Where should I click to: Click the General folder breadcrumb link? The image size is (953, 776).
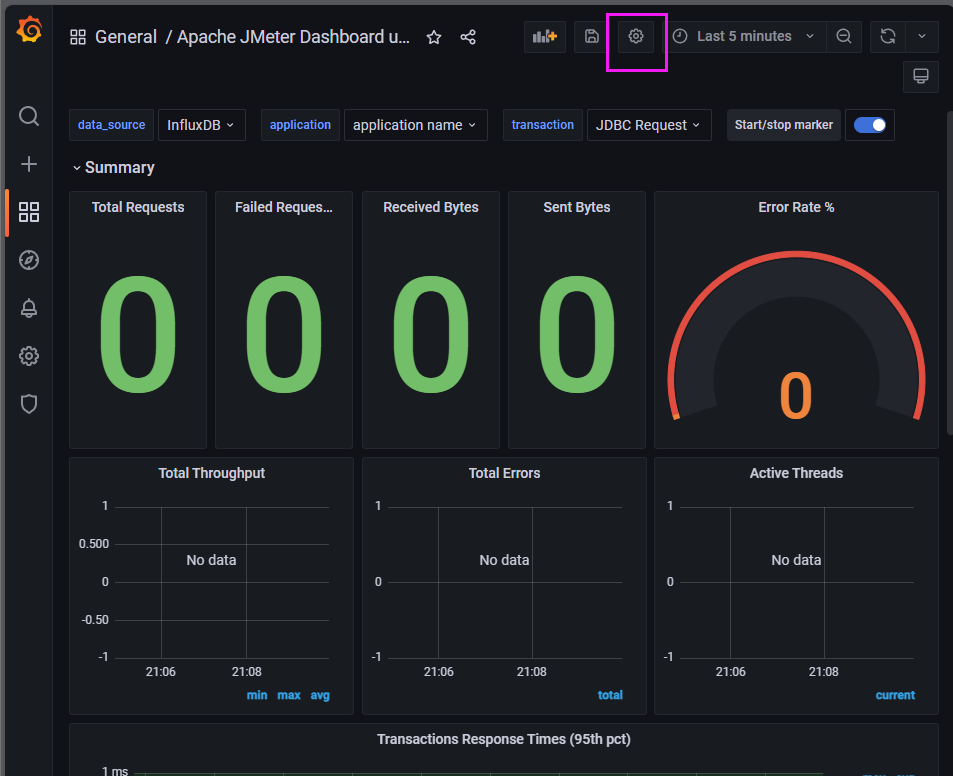pos(126,37)
